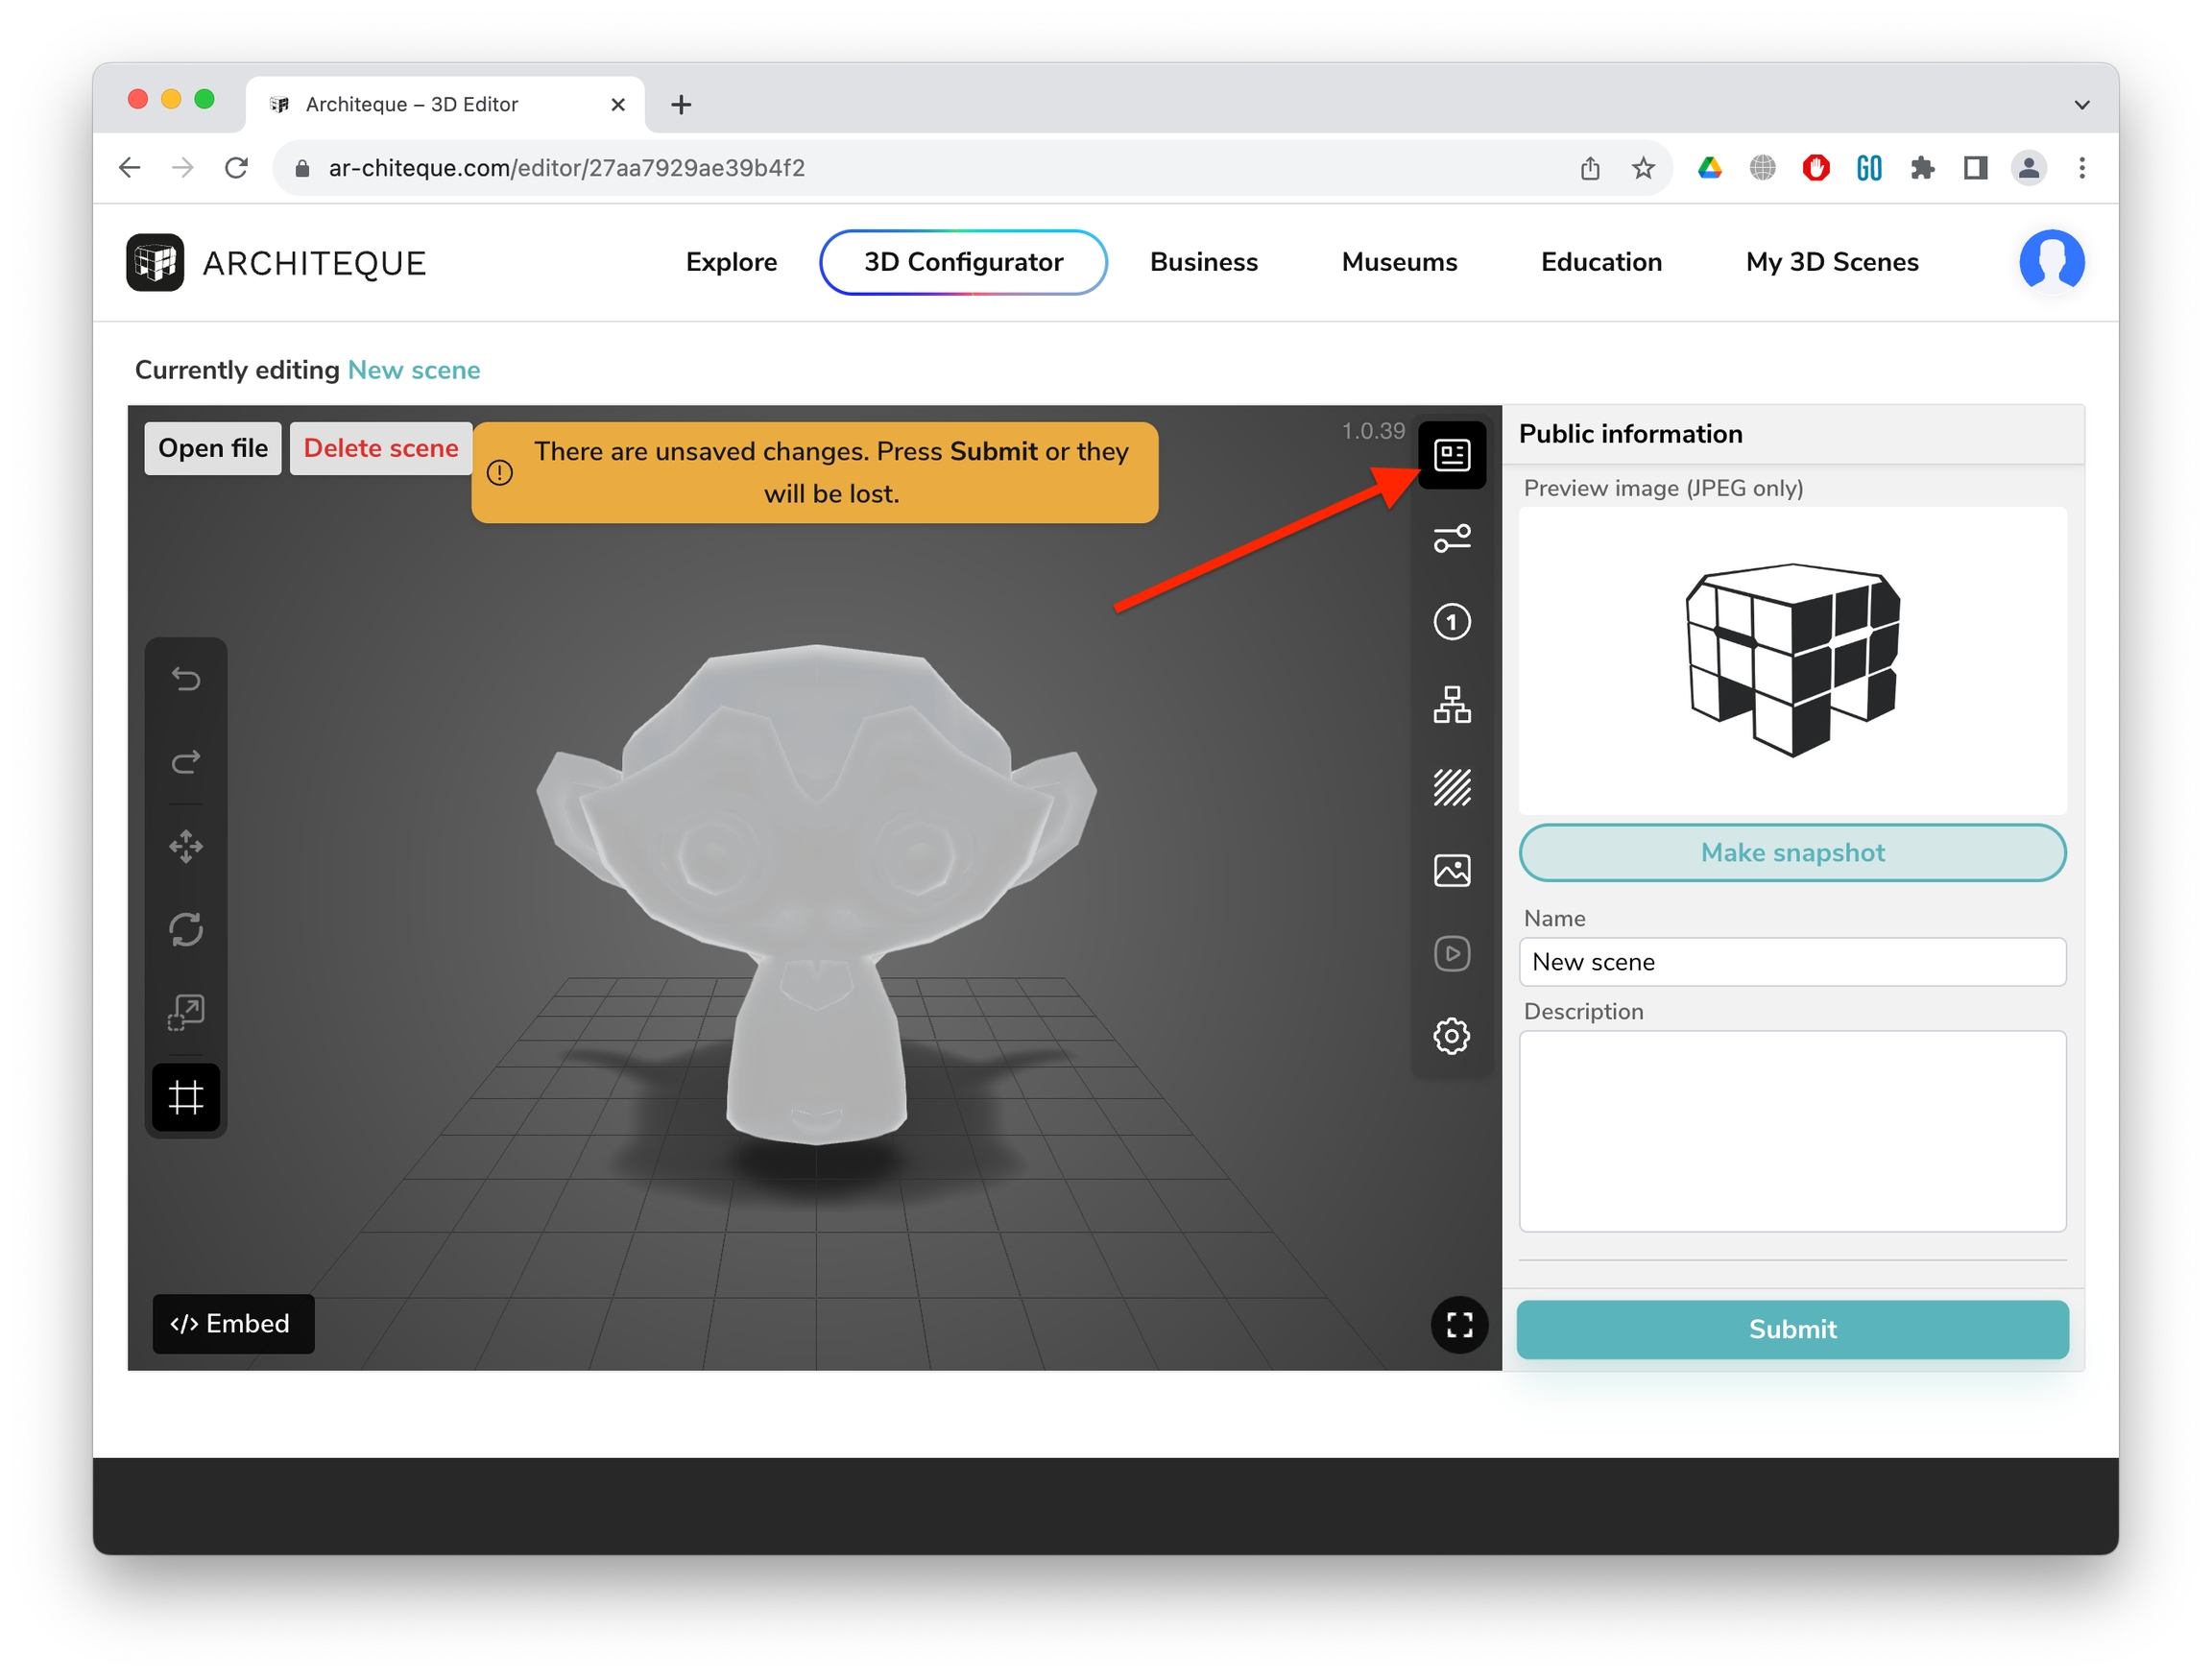Screen dimensions: 2212x1678
Task: Open the scene hierarchy tree icon
Action: point(1451,705)
